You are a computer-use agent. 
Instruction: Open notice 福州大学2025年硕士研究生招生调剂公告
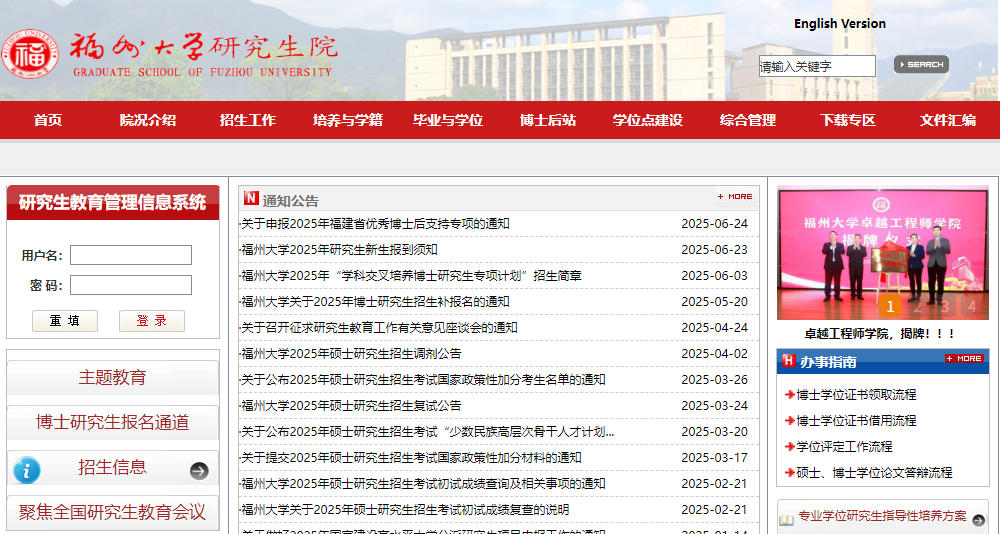tap(351, 354)
